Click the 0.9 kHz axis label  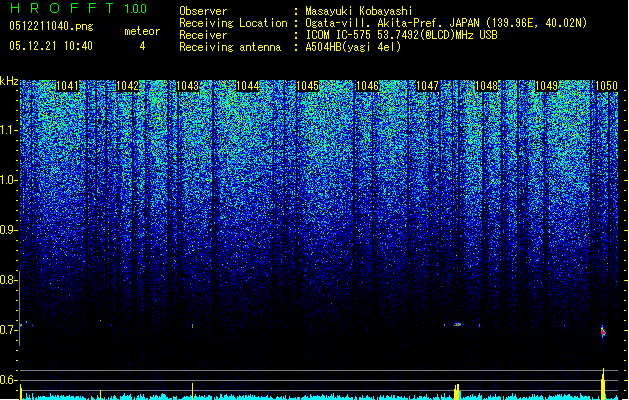(9, 230)
